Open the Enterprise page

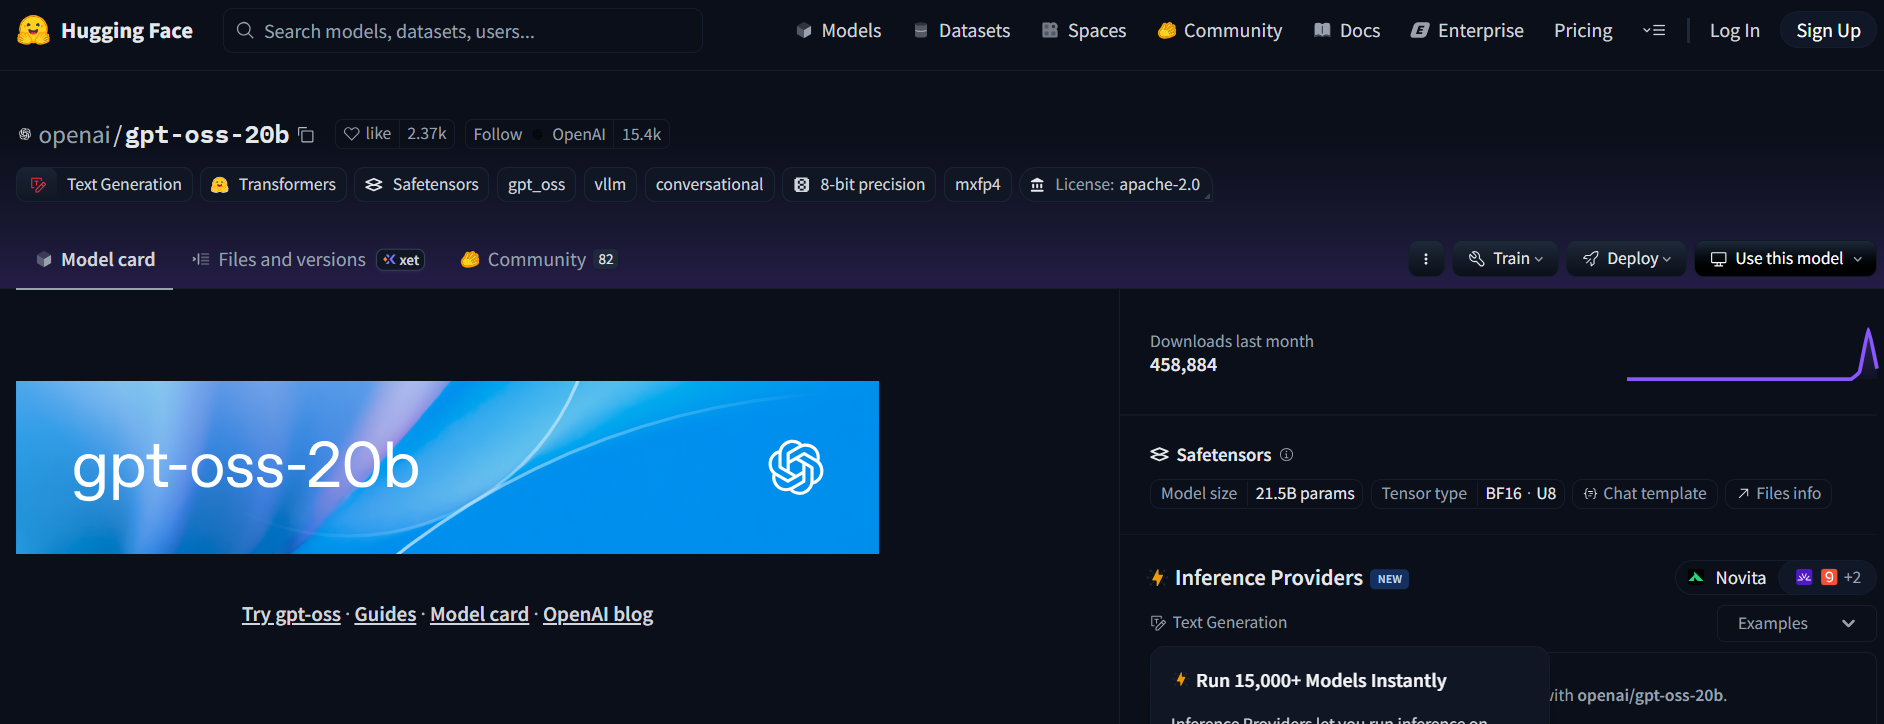click(1467, 31)
